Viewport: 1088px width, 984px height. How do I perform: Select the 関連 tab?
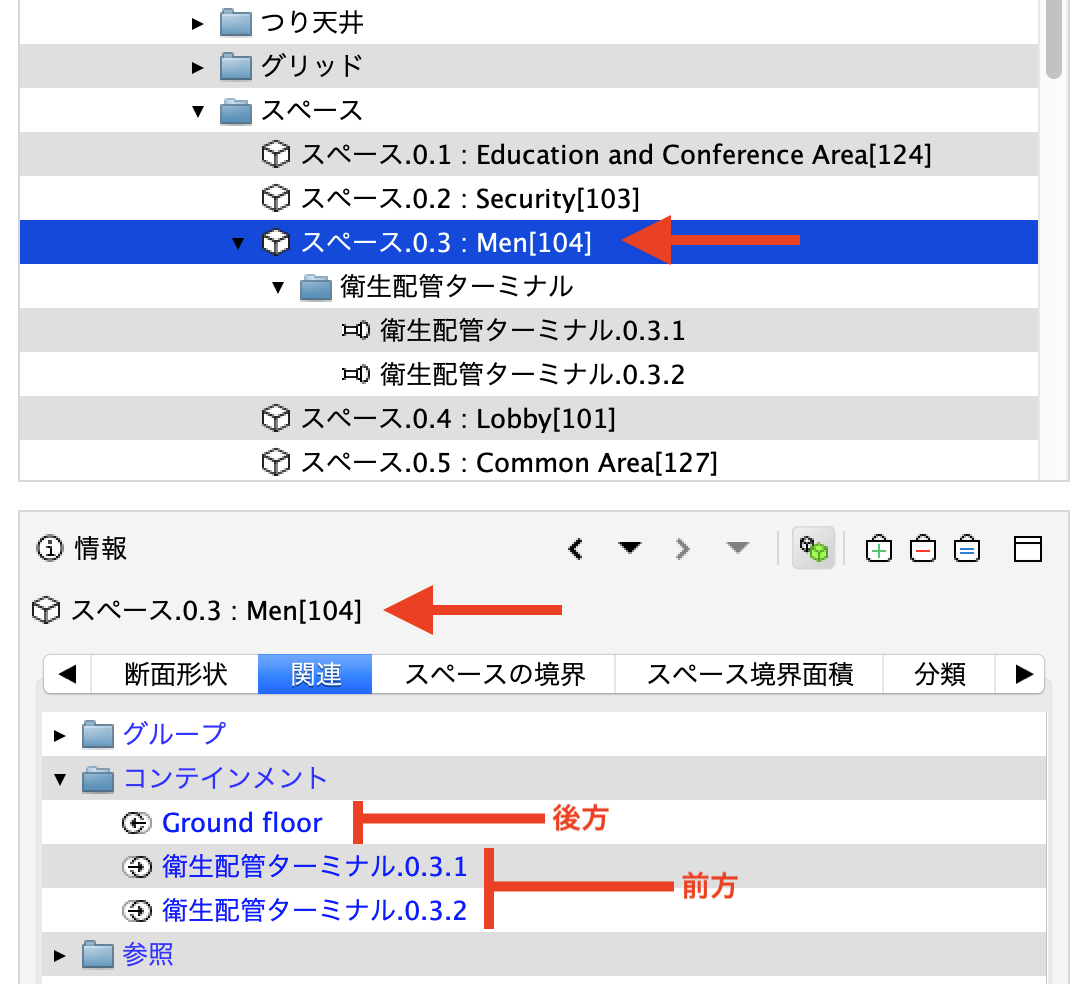click(315, 674)
